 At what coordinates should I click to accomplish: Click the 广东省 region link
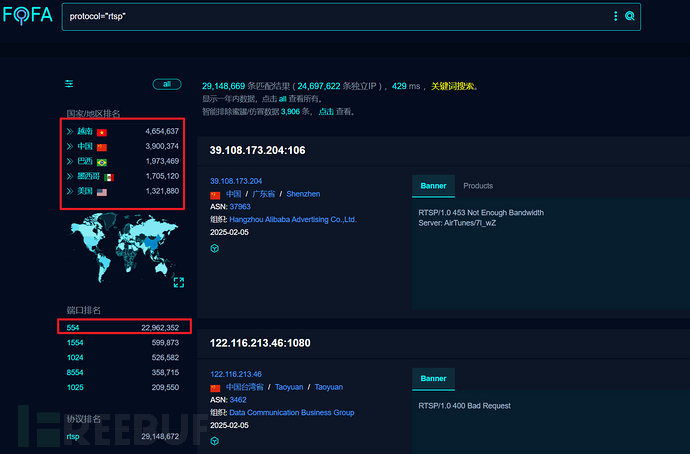point(264,194)
